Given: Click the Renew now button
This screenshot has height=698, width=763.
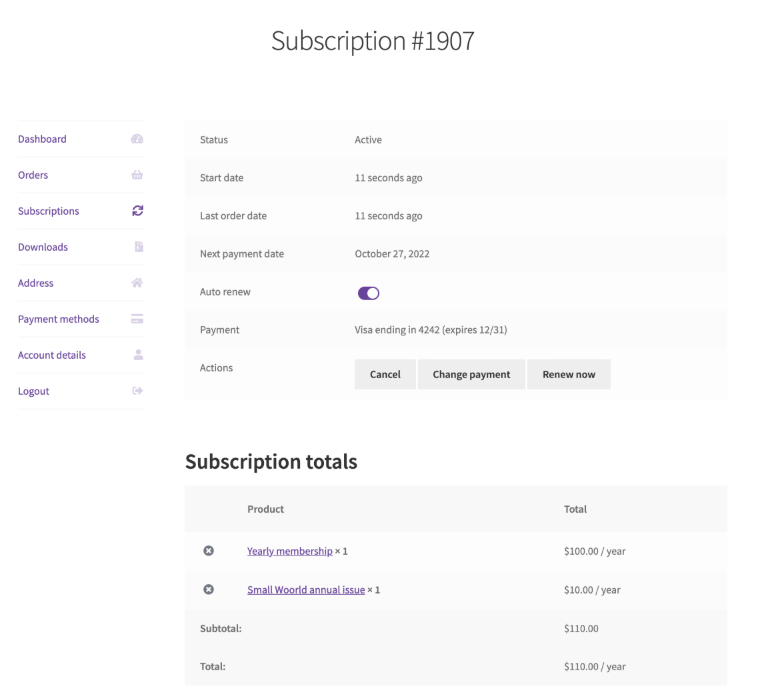Looking at the screenshot, I should [568, 374].
